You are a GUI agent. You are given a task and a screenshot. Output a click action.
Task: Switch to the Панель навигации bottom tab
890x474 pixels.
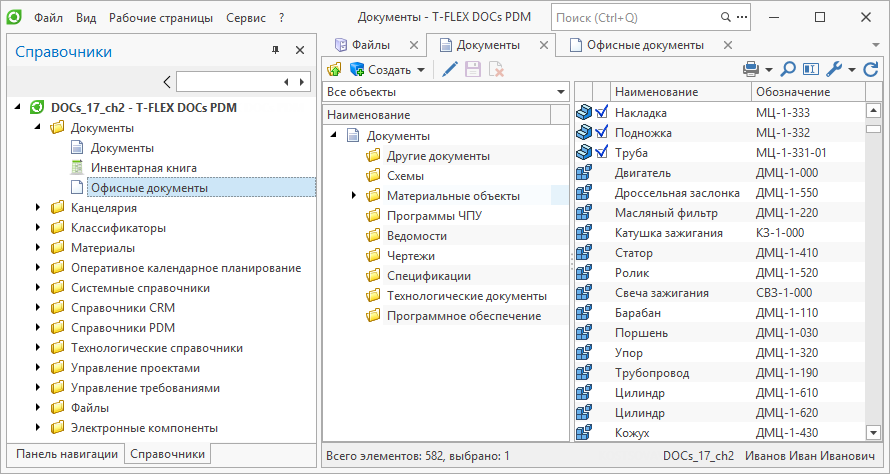coord(66,454)
